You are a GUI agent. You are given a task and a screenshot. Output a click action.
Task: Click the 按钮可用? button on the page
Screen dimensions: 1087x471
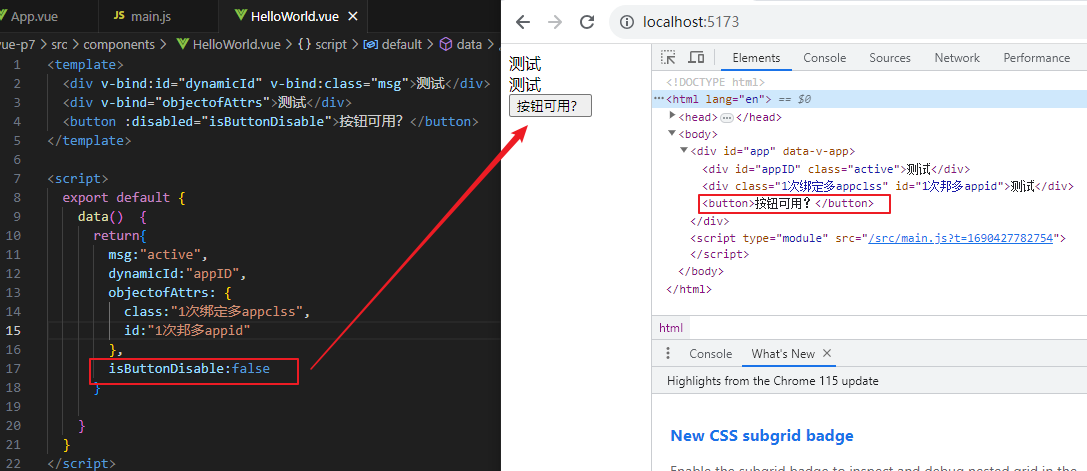coord(550,106)
